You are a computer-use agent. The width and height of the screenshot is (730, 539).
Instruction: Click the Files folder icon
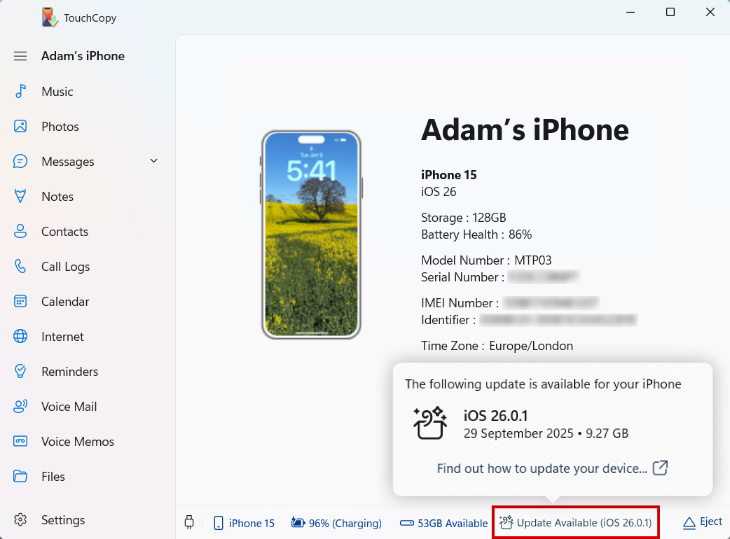(20, 476)
